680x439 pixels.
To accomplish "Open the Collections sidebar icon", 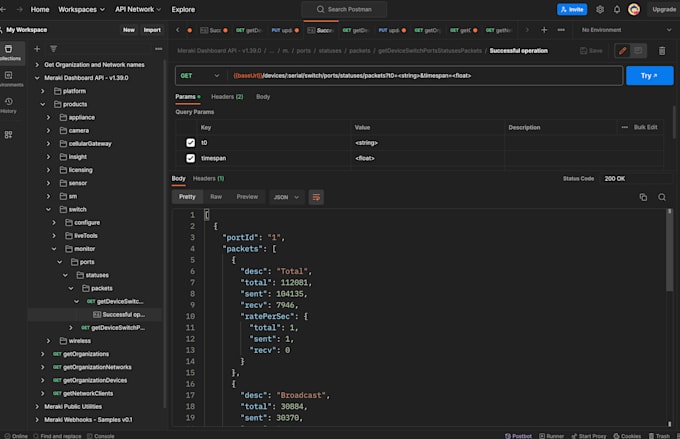I will click(x=9, y=52).
